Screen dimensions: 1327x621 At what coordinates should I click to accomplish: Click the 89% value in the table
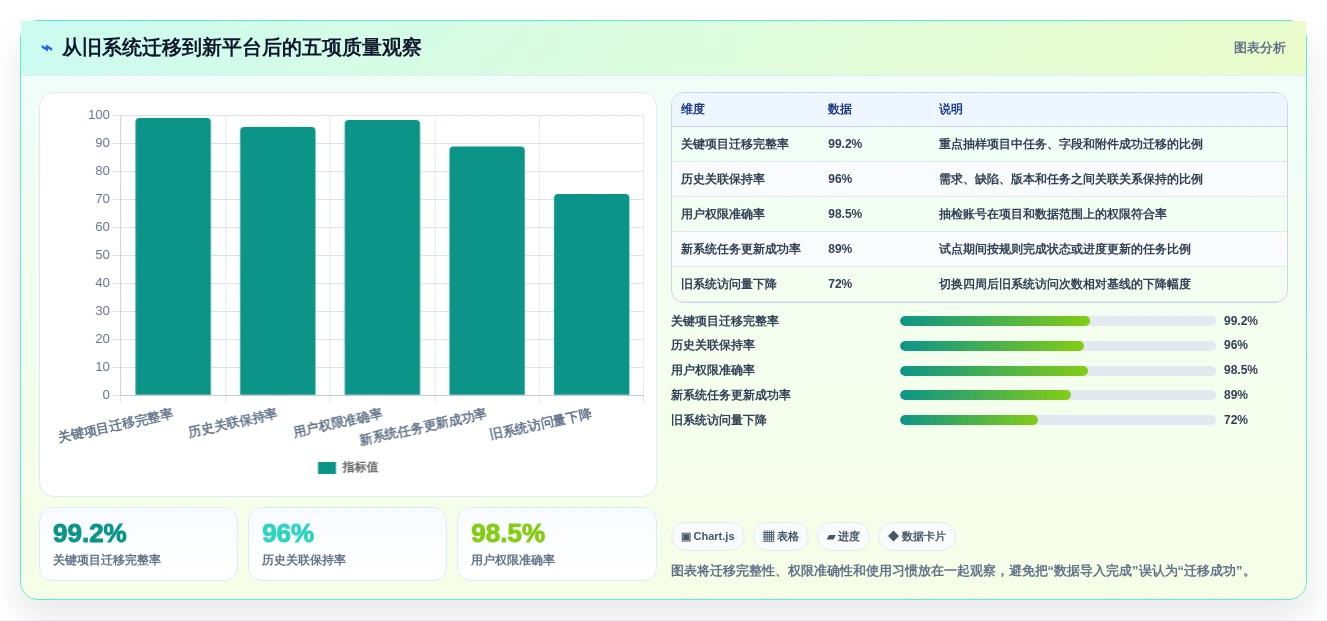click(840, 249)
